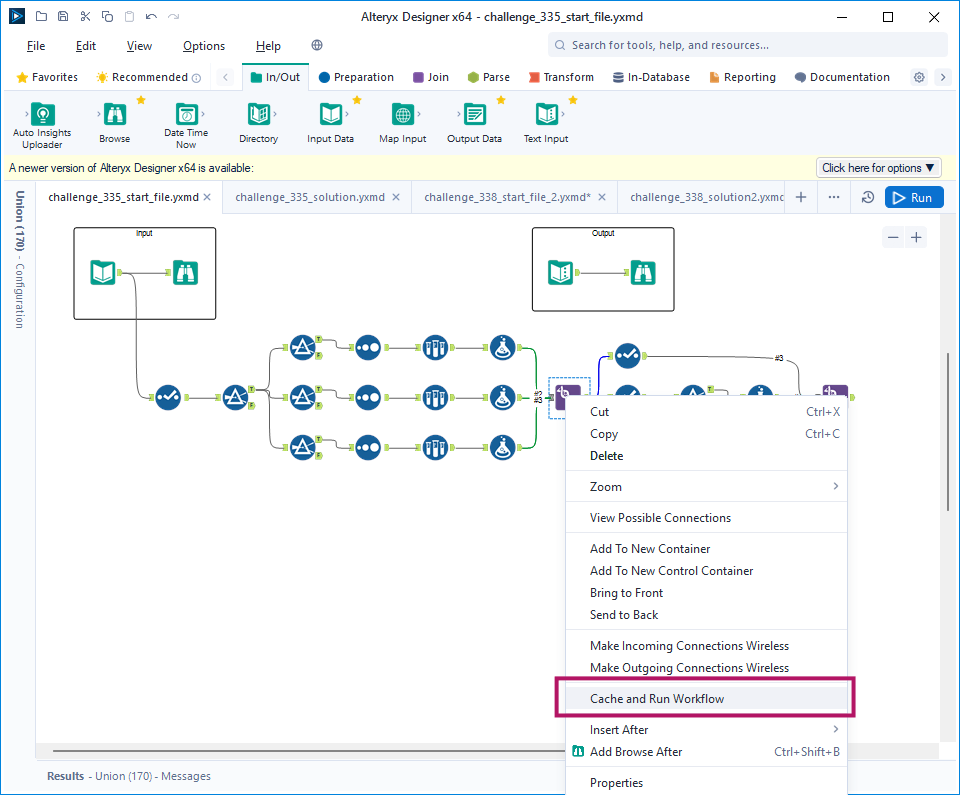Image resolution: width=960 pixels, height=795 pixels.
Task: Open the Preparation tool category
Action: point(356,77)
